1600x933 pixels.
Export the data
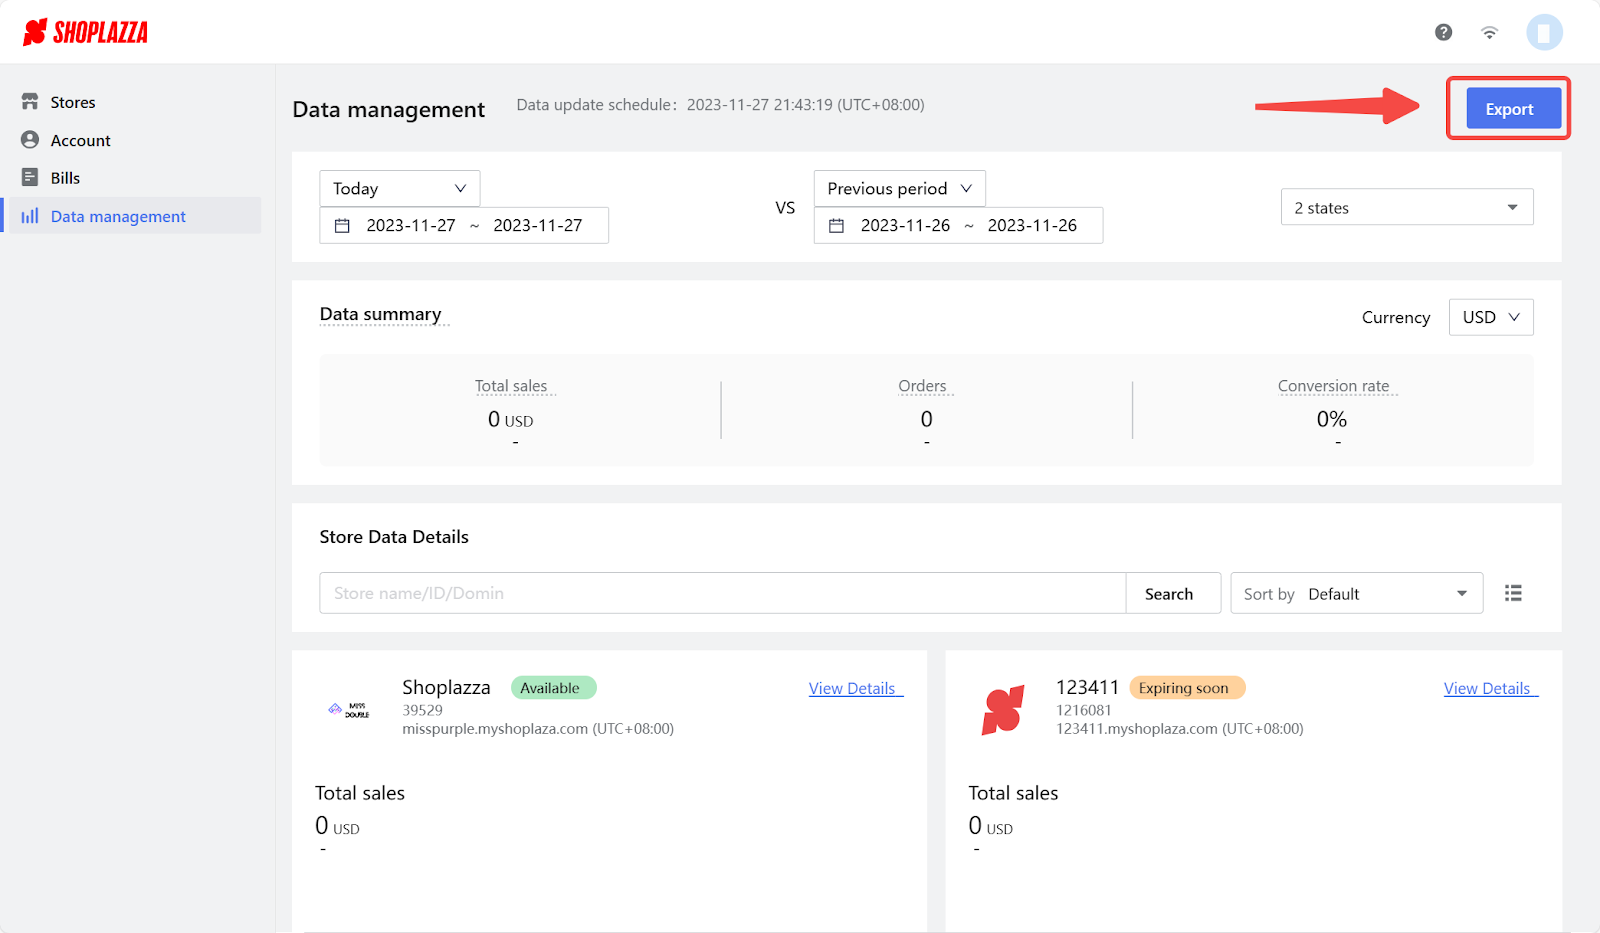tap(1513, 109)
